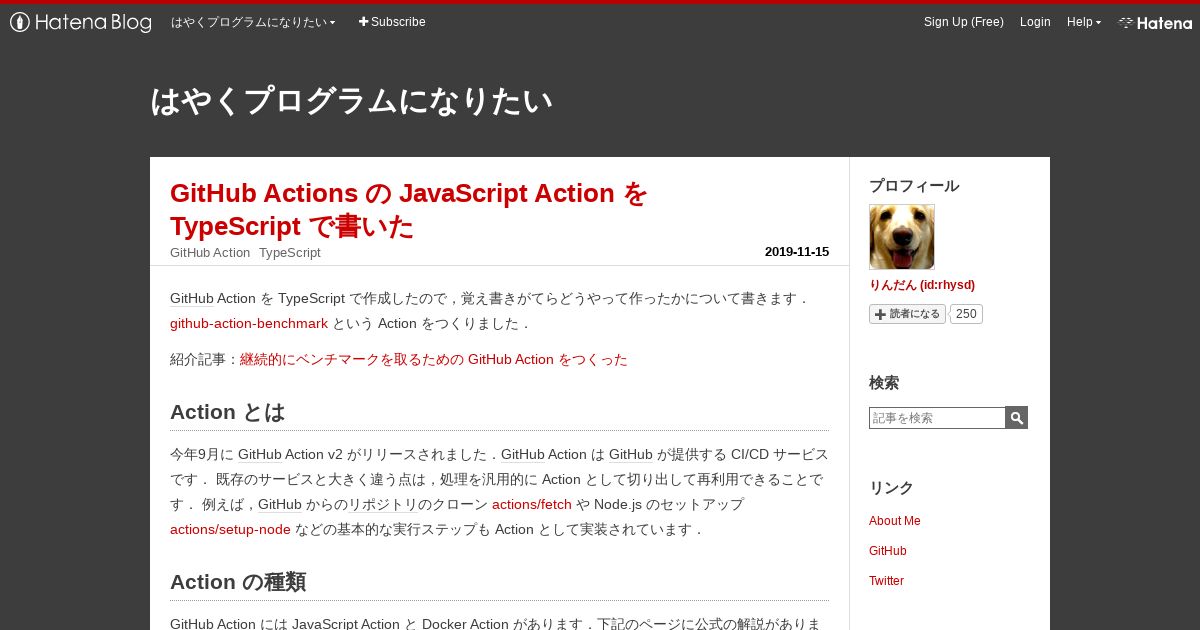This screenshot has height=630, width=1200.
Task: Open the article title GitHub Actions の JavaScript Action
Action: tap(409, 209)
